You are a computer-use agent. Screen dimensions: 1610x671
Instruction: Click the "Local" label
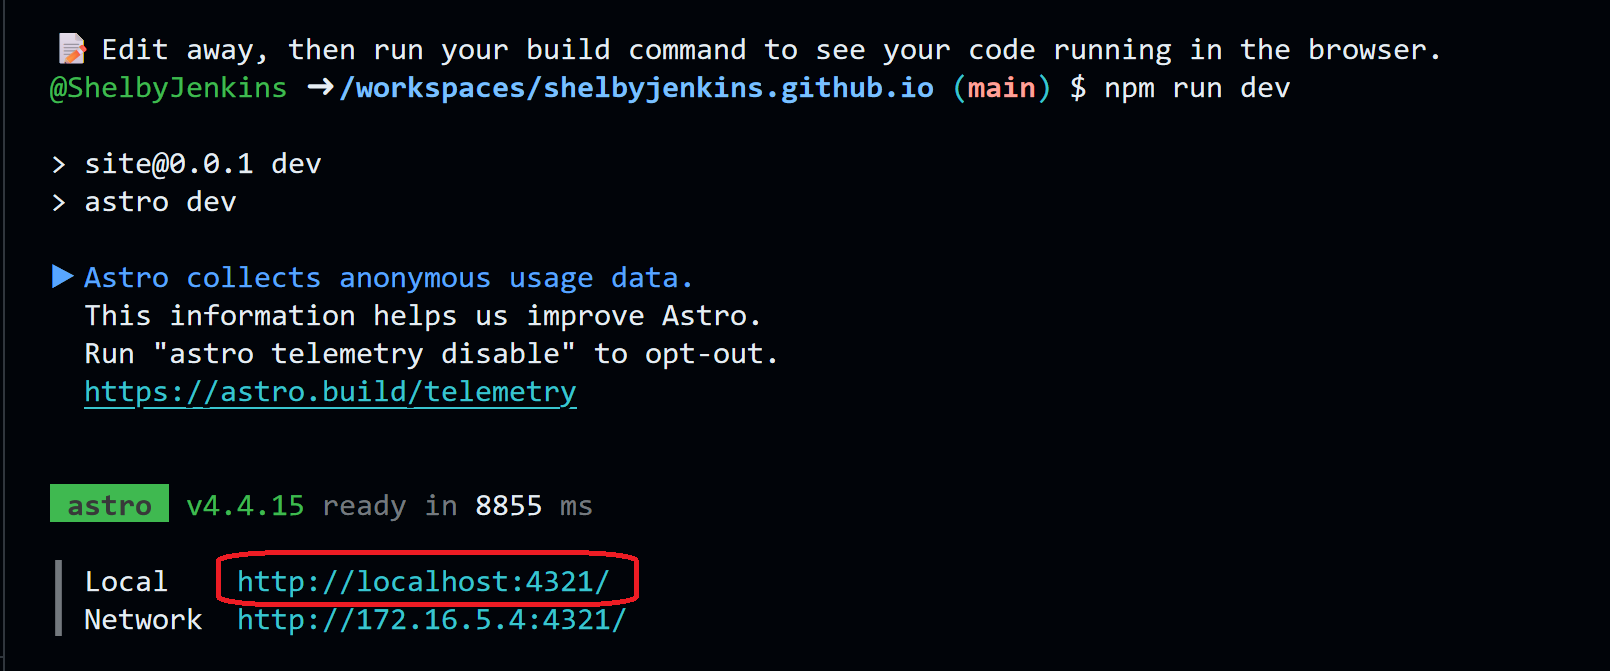tap(126, 582)
